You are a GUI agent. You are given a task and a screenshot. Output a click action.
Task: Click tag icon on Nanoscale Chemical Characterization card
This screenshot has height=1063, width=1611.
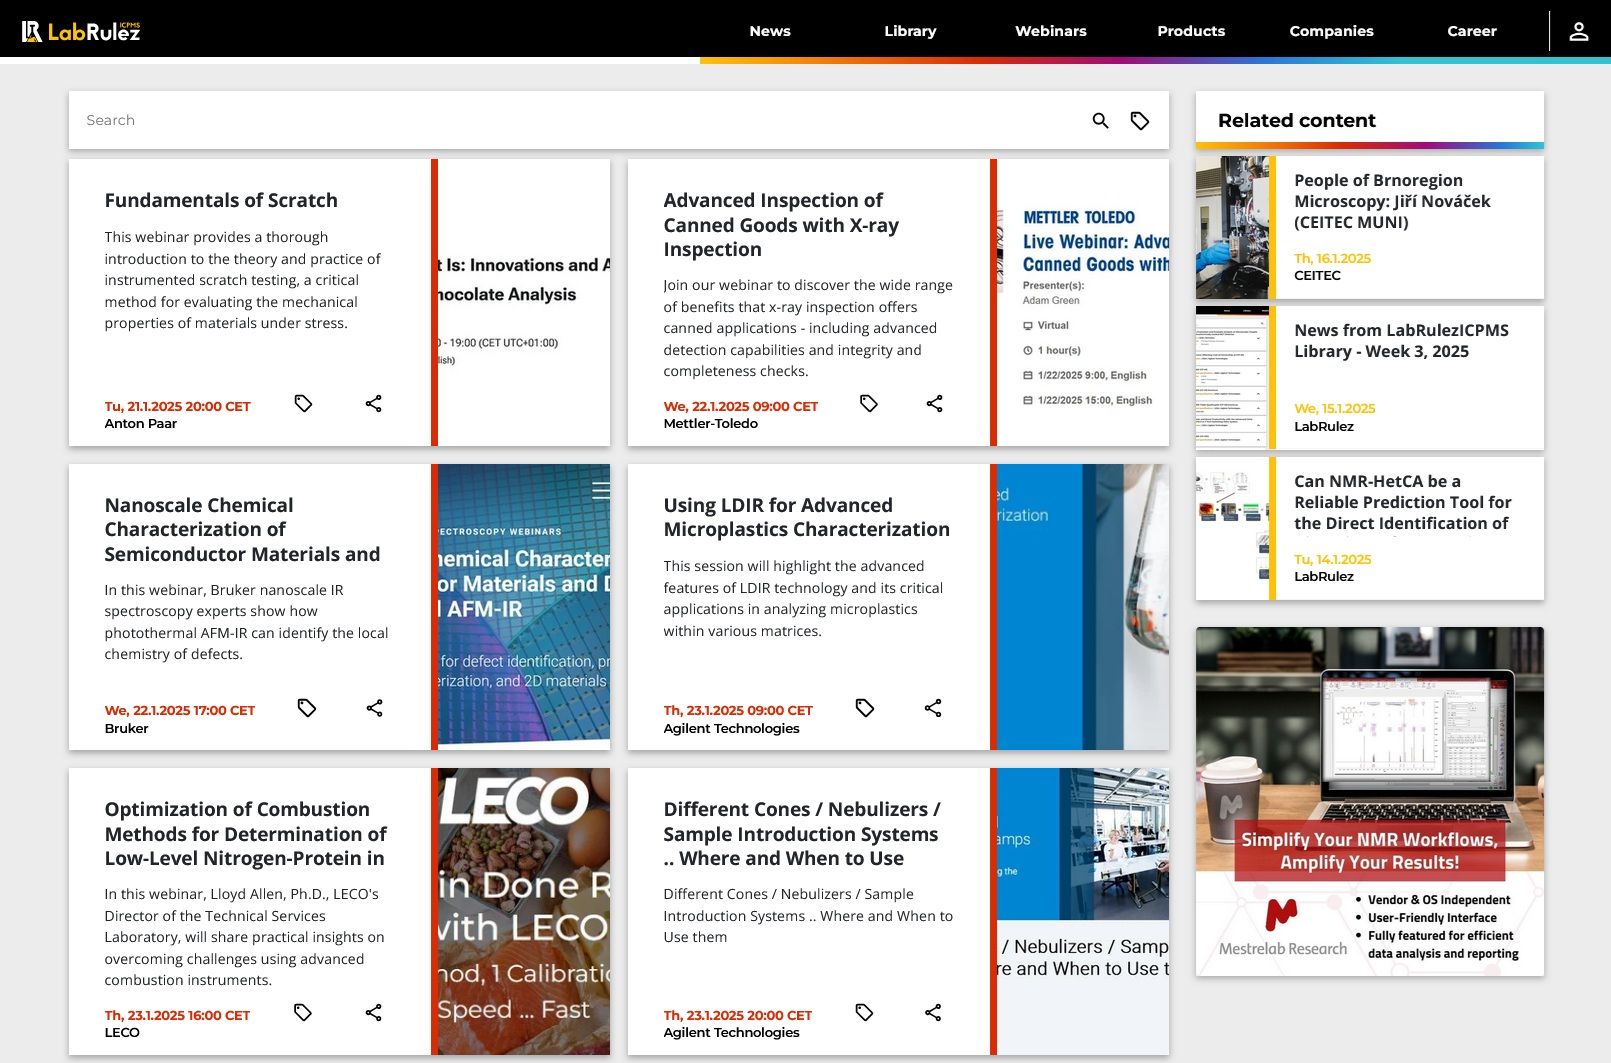click(307, 708)
